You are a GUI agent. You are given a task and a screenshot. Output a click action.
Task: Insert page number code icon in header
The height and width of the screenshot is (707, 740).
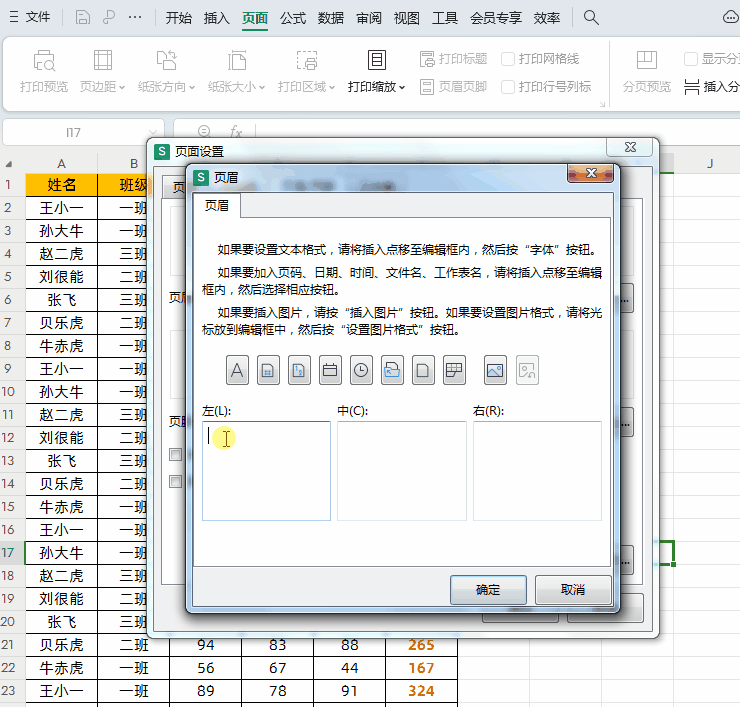tap(268, 370)
